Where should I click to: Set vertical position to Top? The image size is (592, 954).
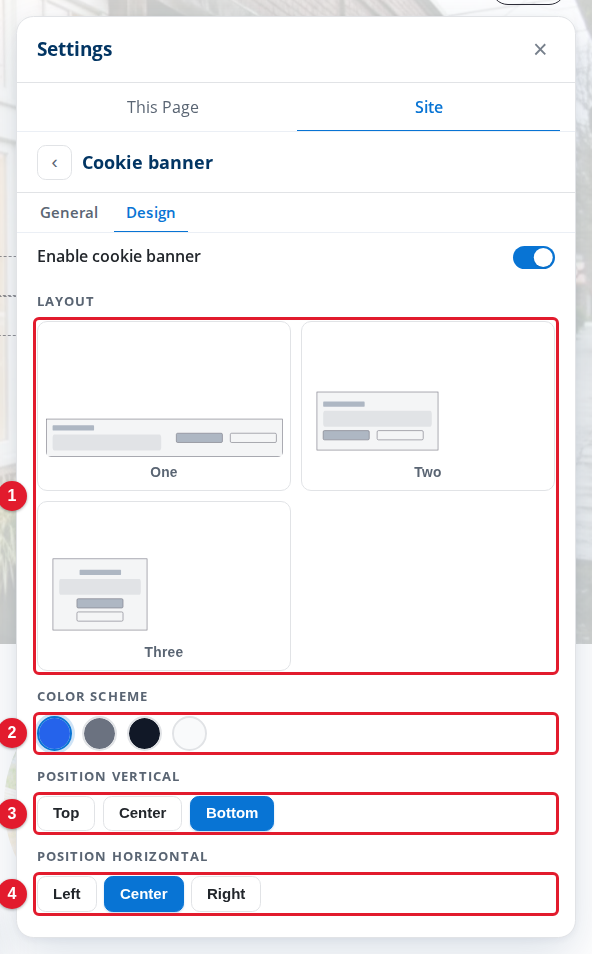pyautogui.click(x=66, y=813)
